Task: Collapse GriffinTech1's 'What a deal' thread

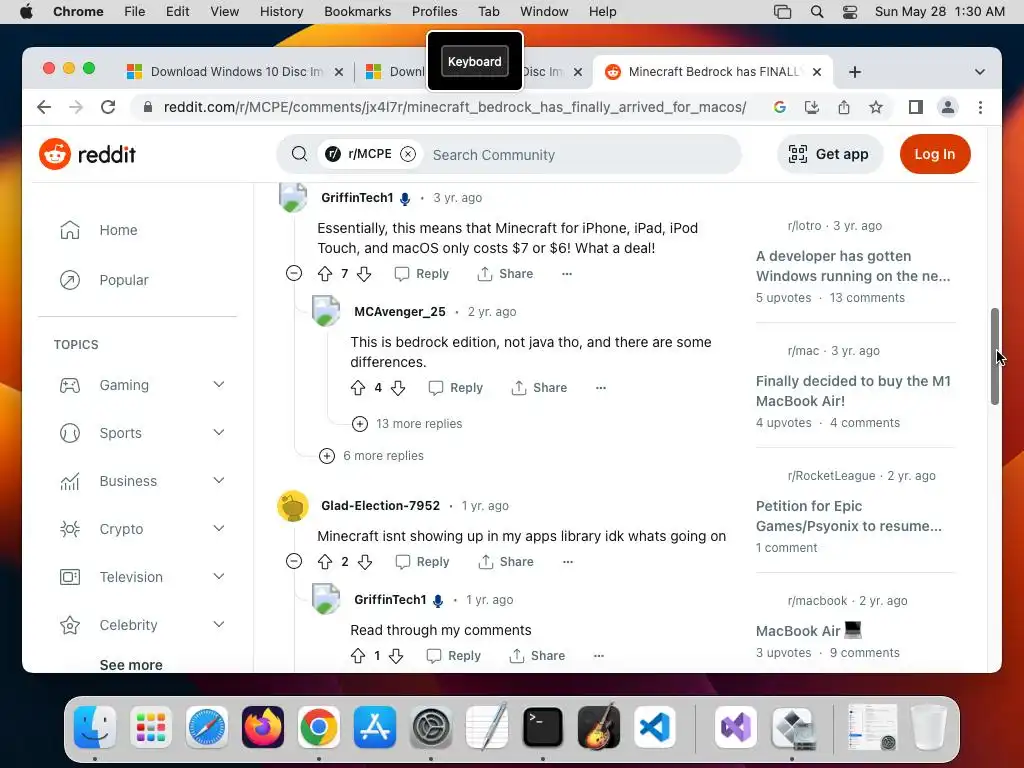Action: pos(294,273)
